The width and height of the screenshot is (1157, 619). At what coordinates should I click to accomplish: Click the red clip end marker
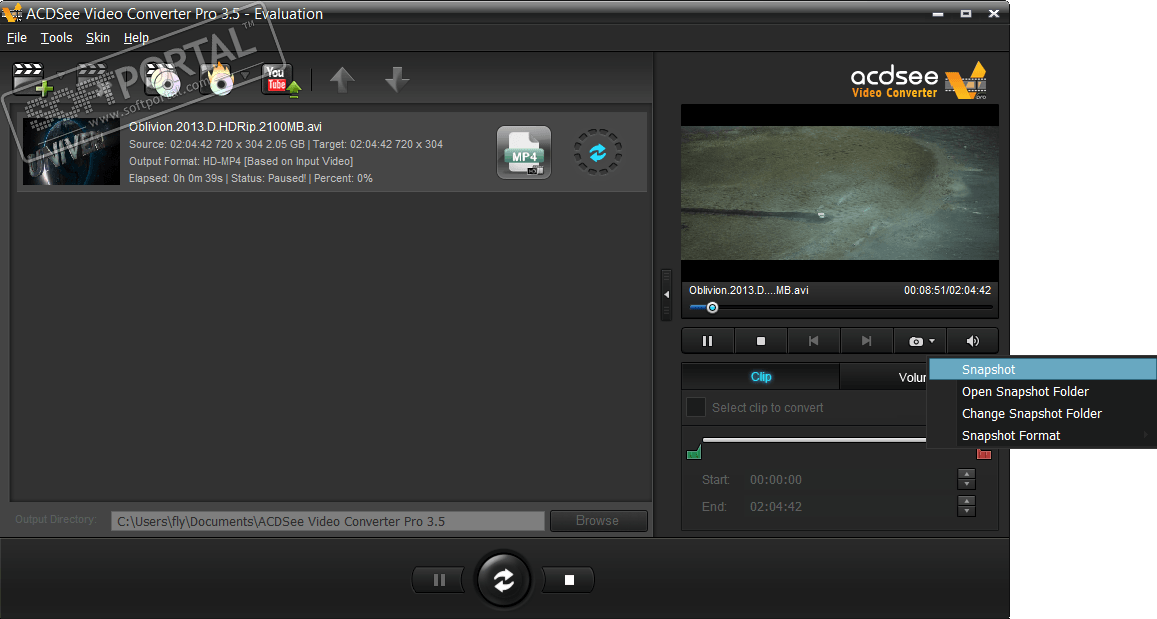pyautogui.click(x=984, y=454)
